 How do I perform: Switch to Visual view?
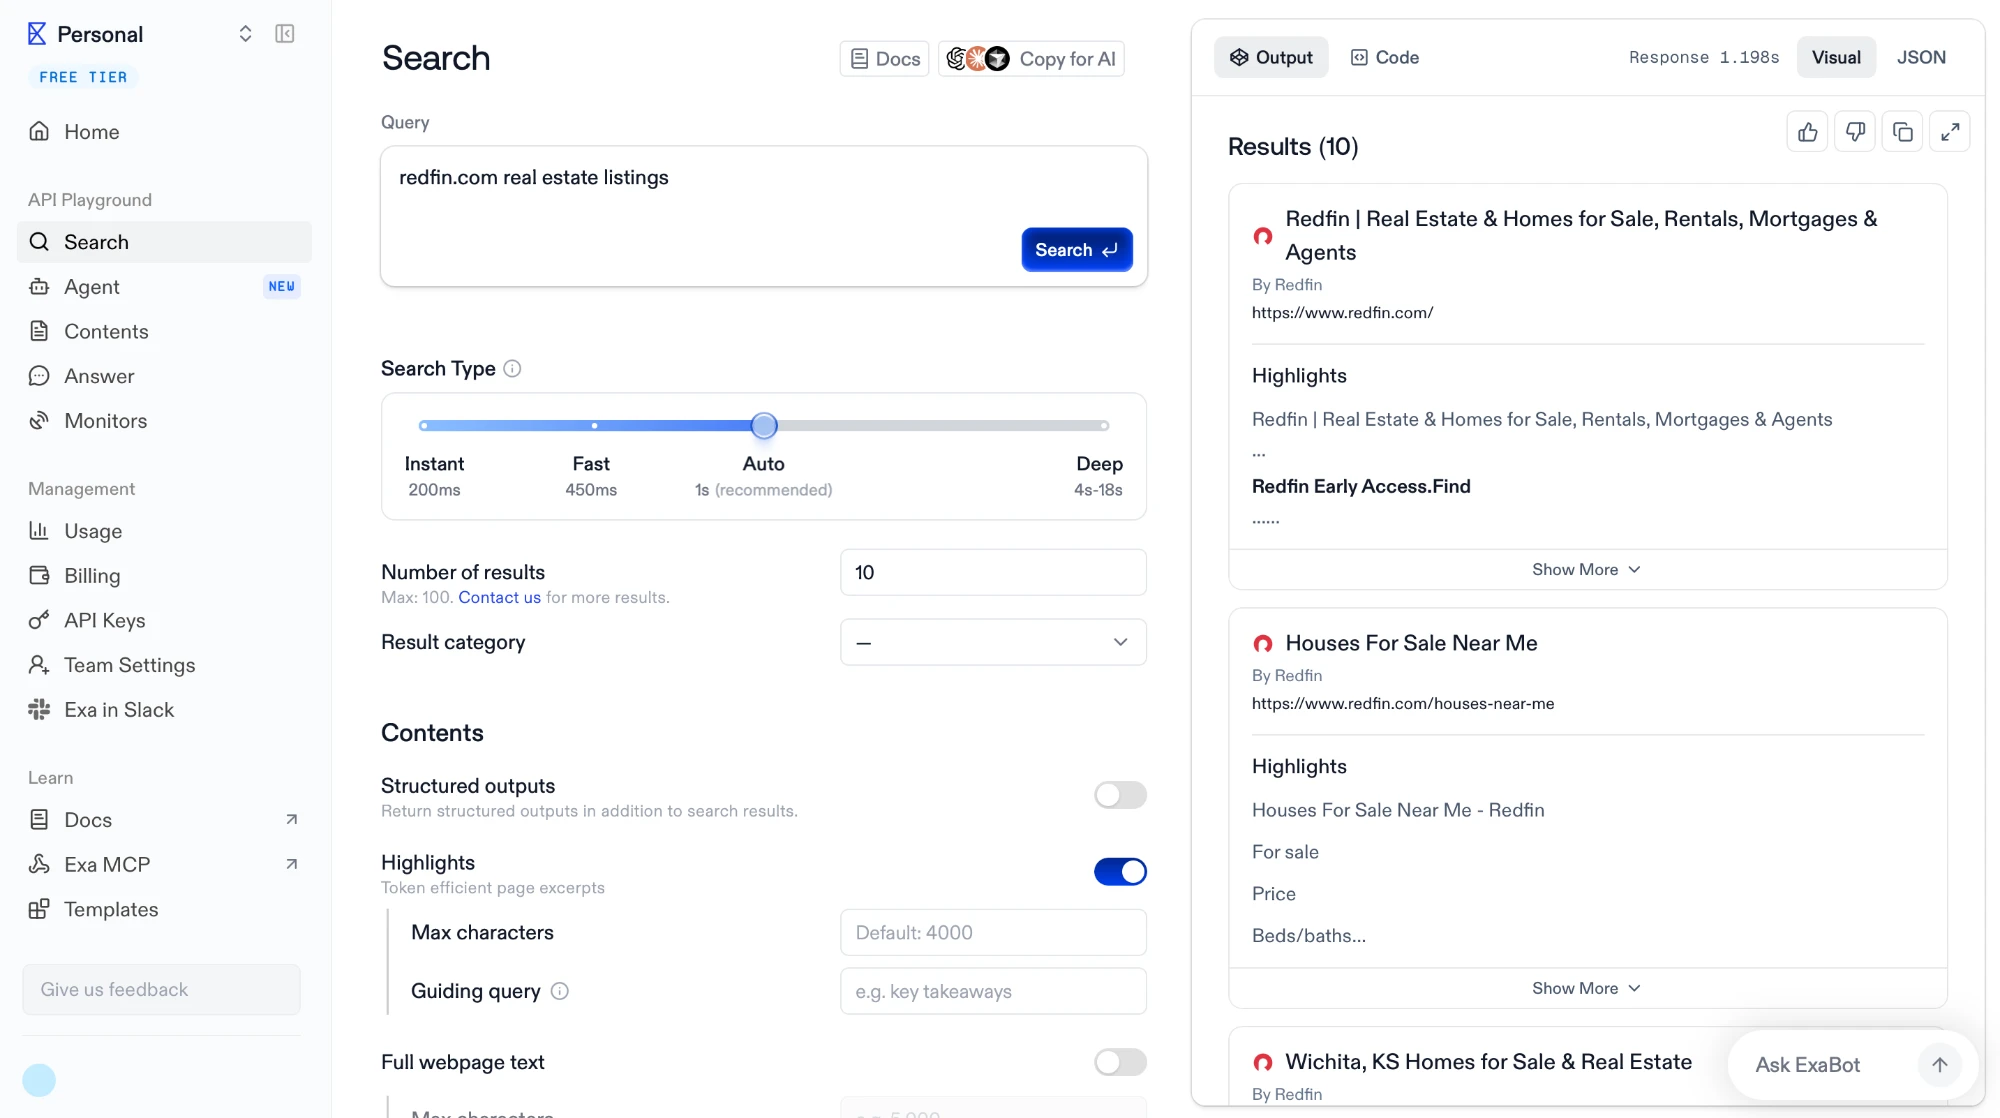[x=1836, y=57]
